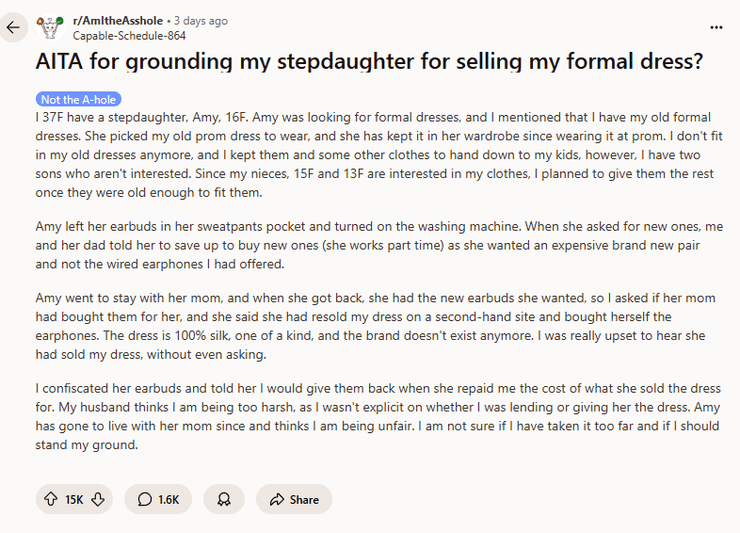
Task: Give an award to this post
Action: (x=224, y=499)
